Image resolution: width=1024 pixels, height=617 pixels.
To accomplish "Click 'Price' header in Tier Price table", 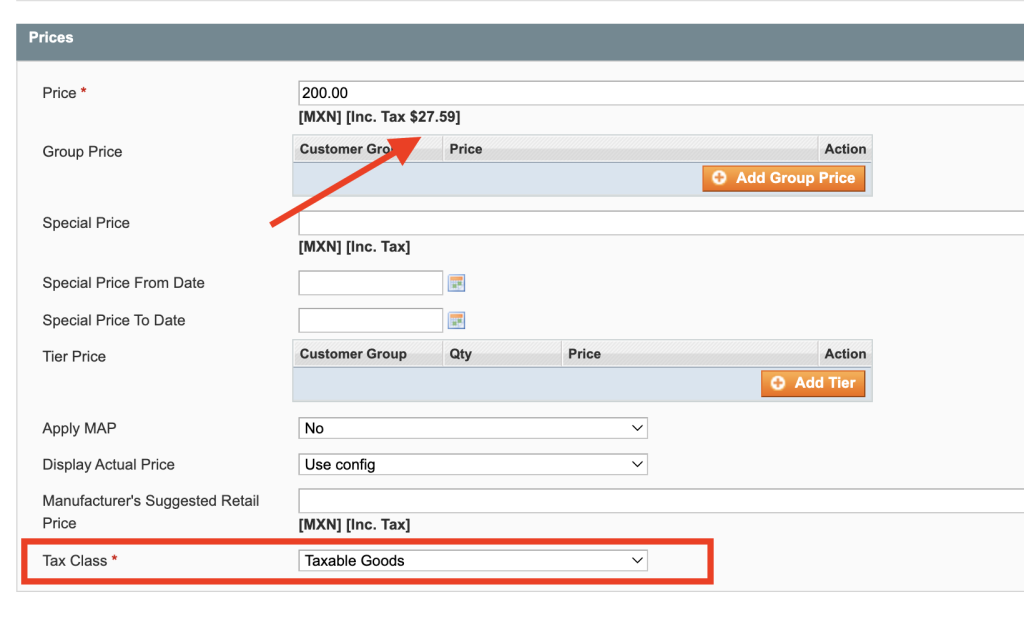I will (x=584, y=354).
